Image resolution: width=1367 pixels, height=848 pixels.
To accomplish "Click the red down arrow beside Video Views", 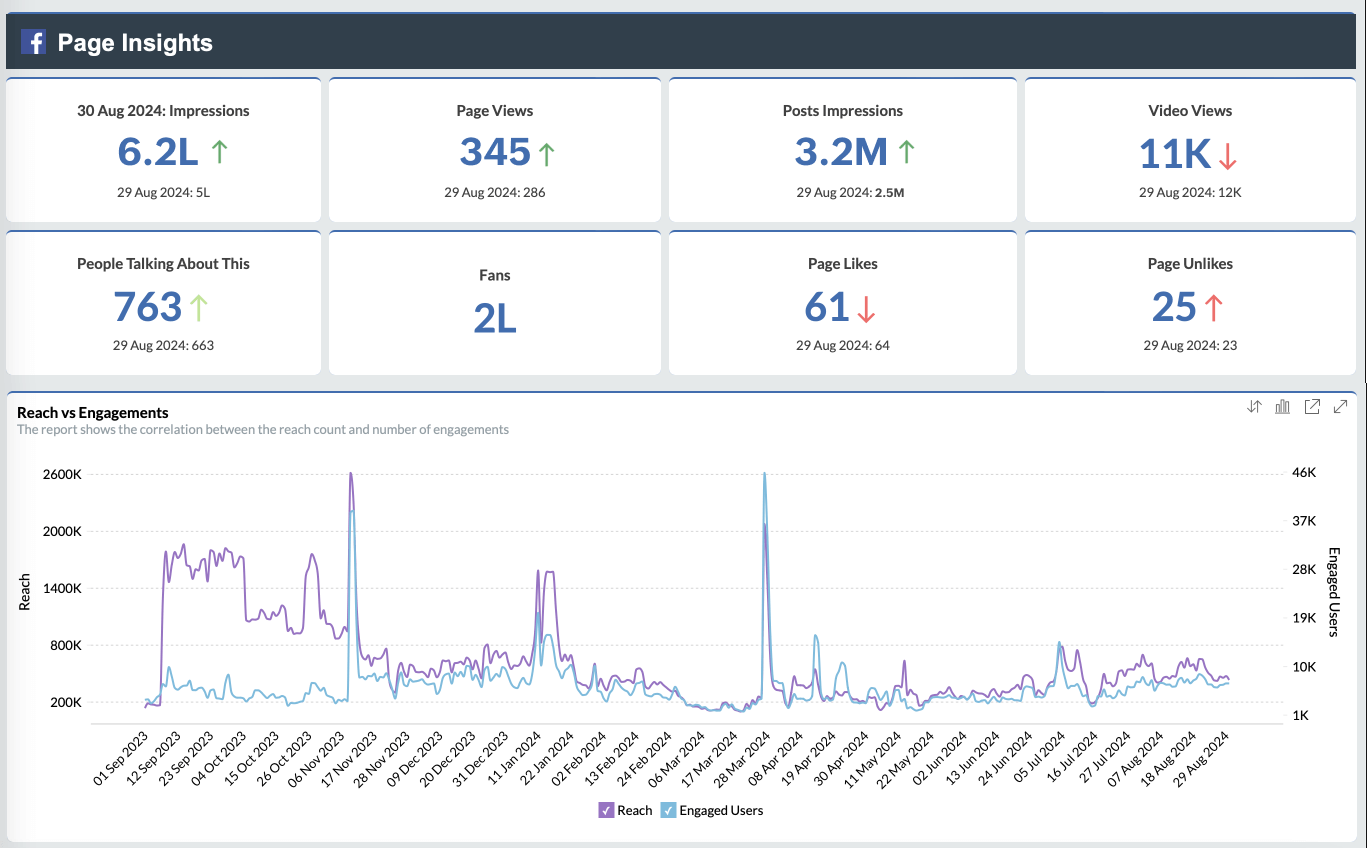I will (x=1229, y=154).
